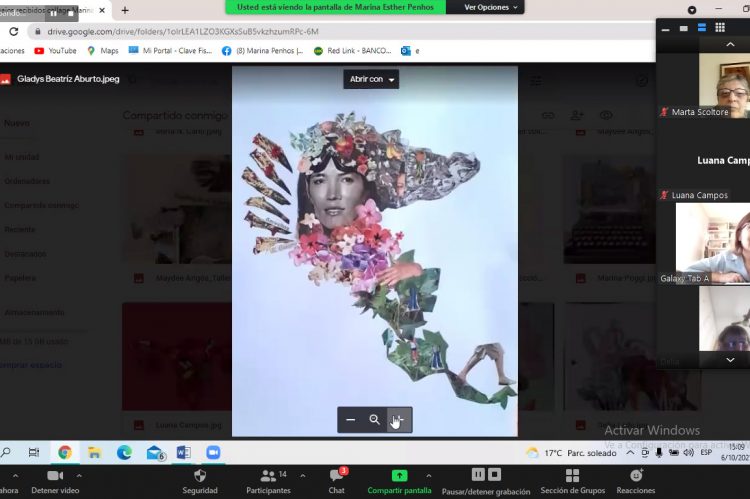The width and height of the screenshot is (750, 499).
Task: Open the Reacciones menu
Action: point(635,481)
